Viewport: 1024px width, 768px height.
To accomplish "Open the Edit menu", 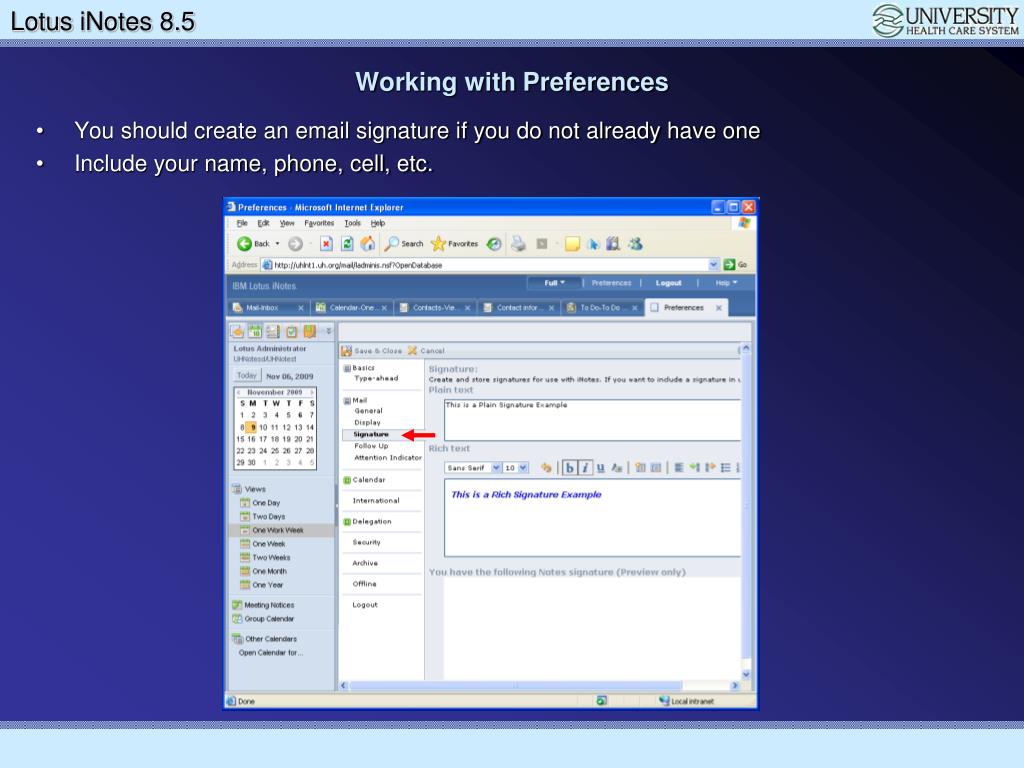I will pyautogui.click(x=263, y=223).
